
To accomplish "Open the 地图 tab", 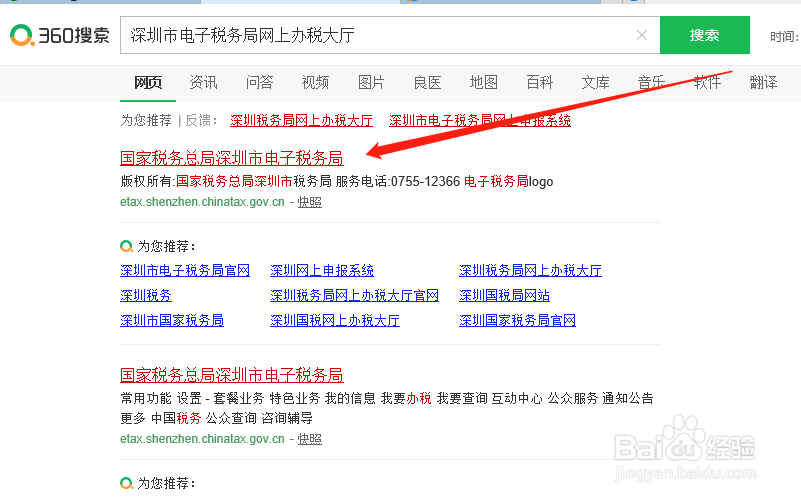I will [x=484, y=82].
